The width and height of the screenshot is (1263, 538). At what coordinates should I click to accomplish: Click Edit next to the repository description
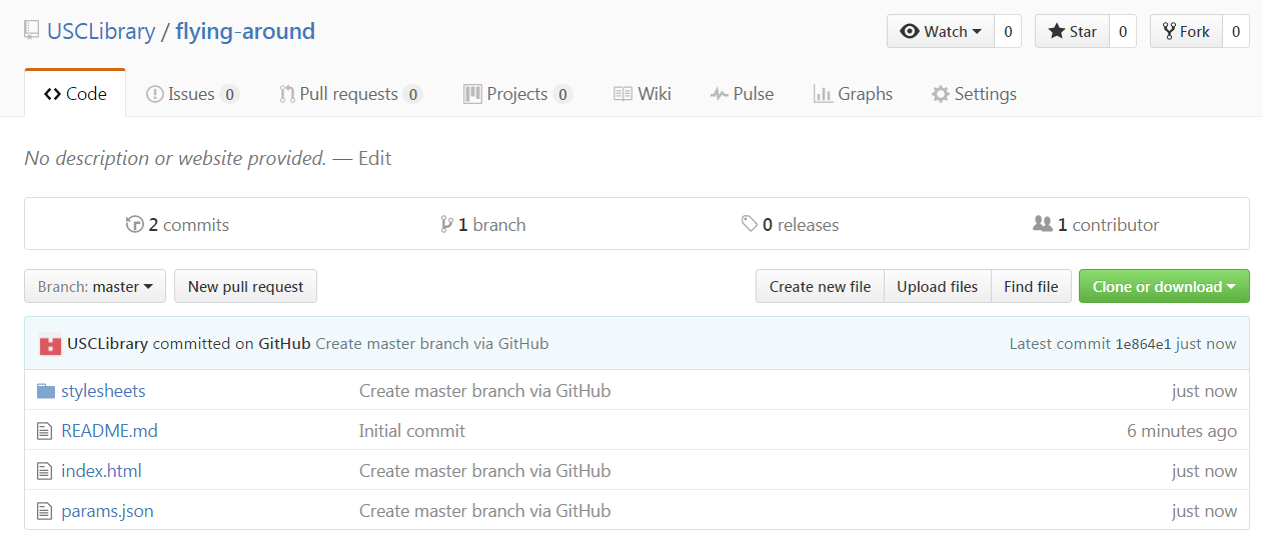(x=375, y=158)
